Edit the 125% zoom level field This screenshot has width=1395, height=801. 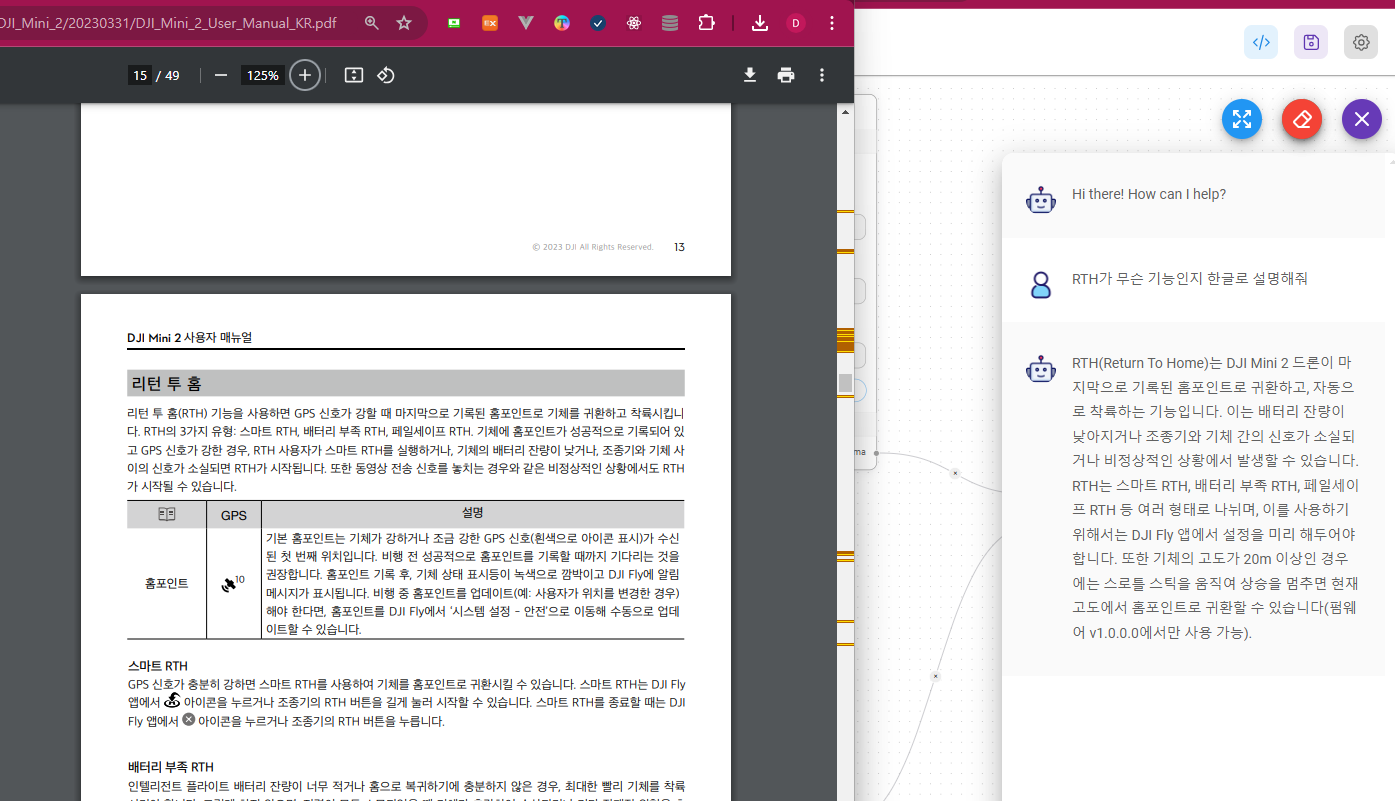[x=262, y=75]
